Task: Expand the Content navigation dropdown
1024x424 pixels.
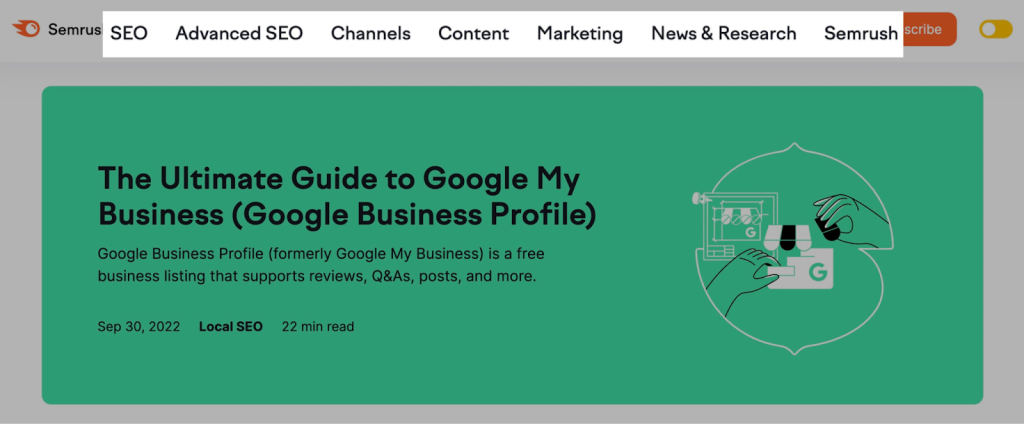Action: pyautogui.click(x=474, y=33)
